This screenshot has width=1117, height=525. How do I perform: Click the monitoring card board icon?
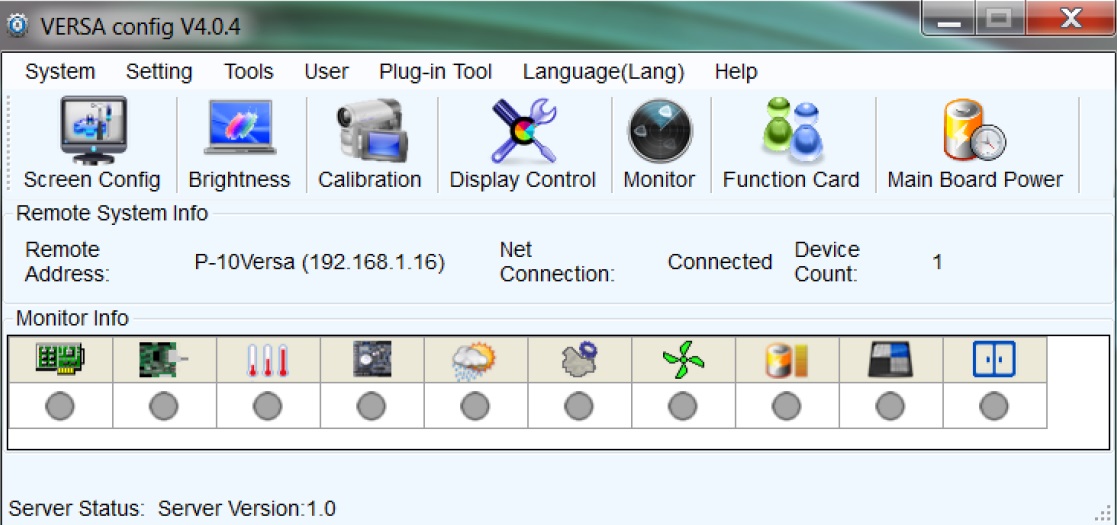click(372, 360)
